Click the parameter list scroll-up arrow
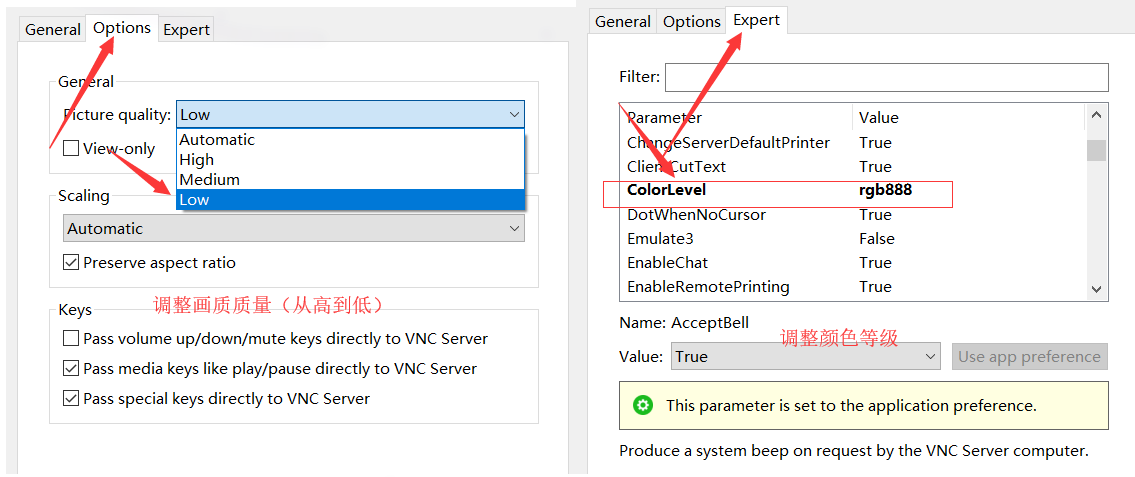 pos(1097,117)
